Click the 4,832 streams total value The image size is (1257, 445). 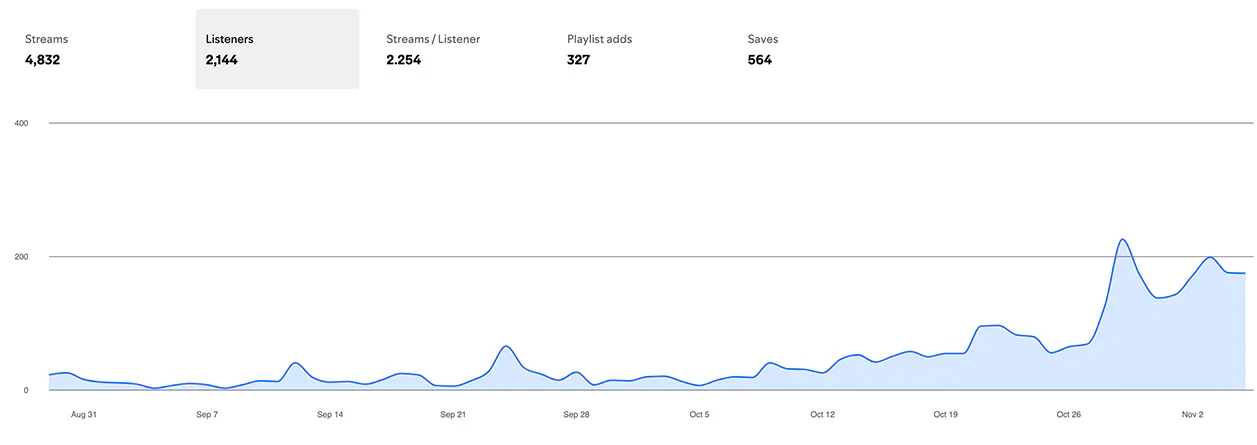tap(42, 60)
